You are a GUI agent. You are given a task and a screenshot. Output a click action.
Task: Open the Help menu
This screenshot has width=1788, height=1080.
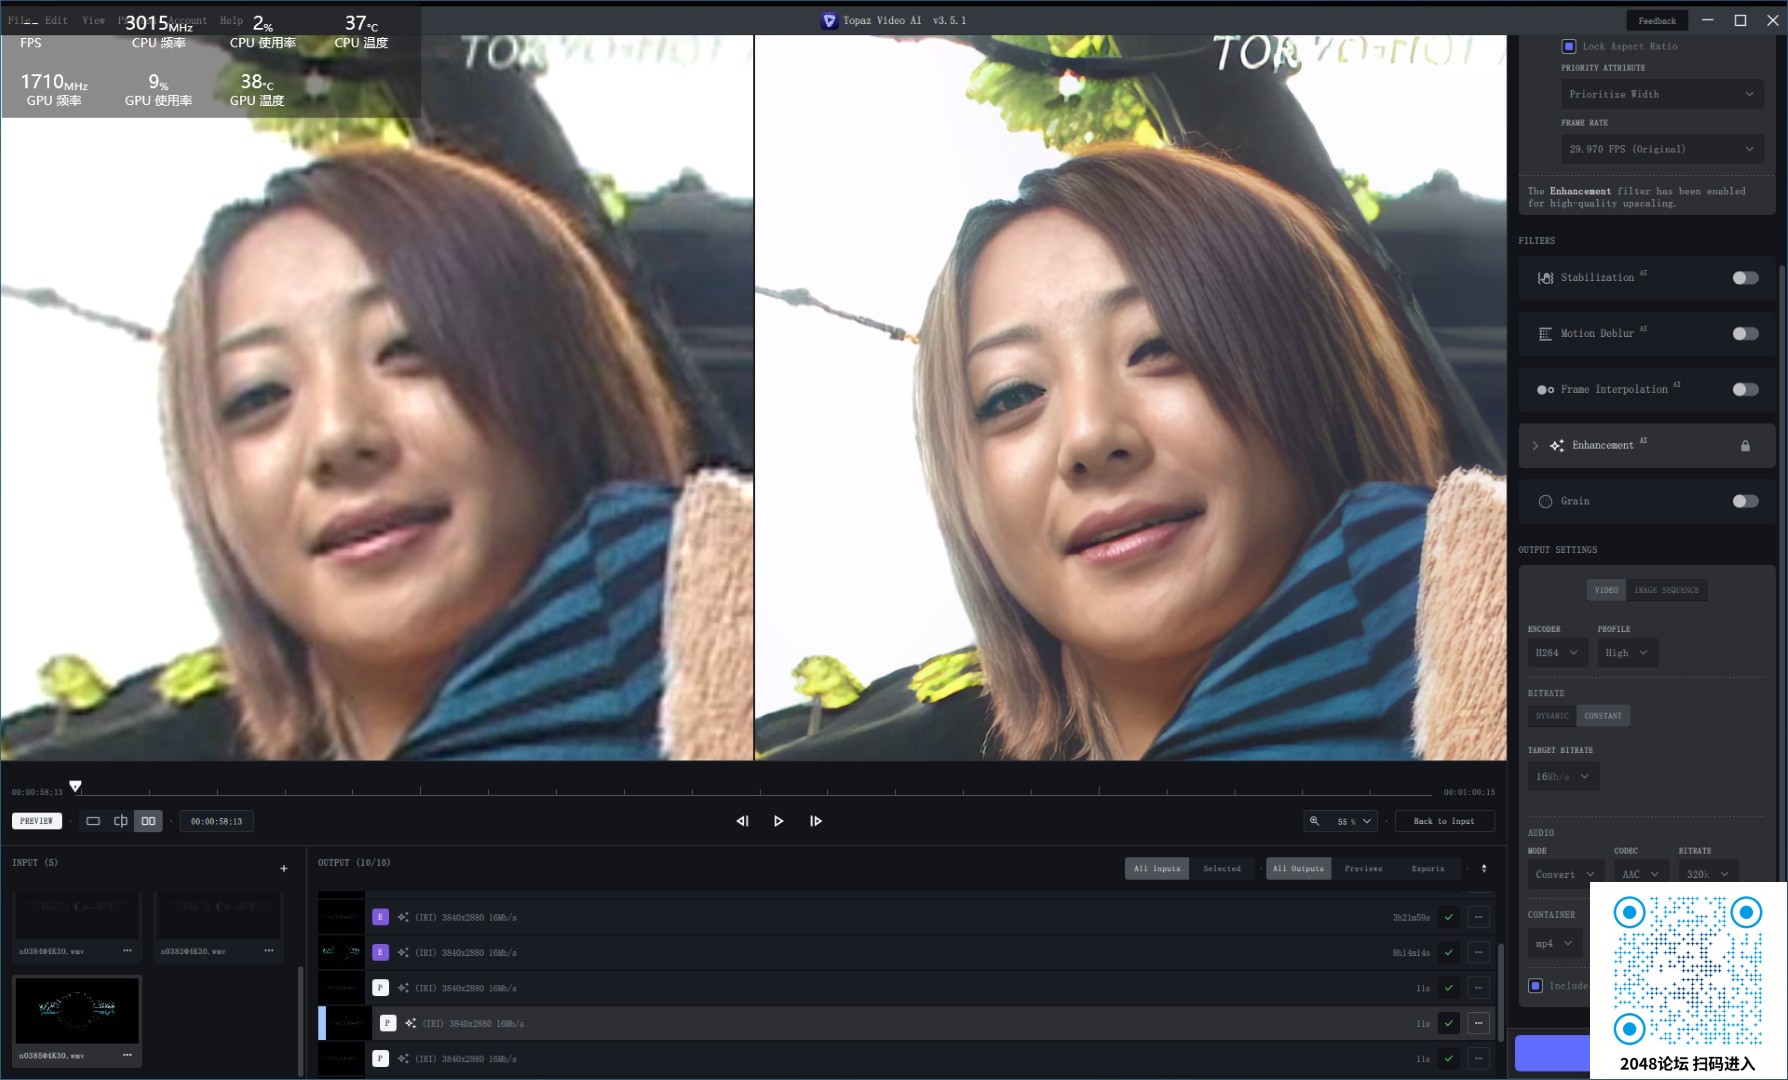(231, 20)
